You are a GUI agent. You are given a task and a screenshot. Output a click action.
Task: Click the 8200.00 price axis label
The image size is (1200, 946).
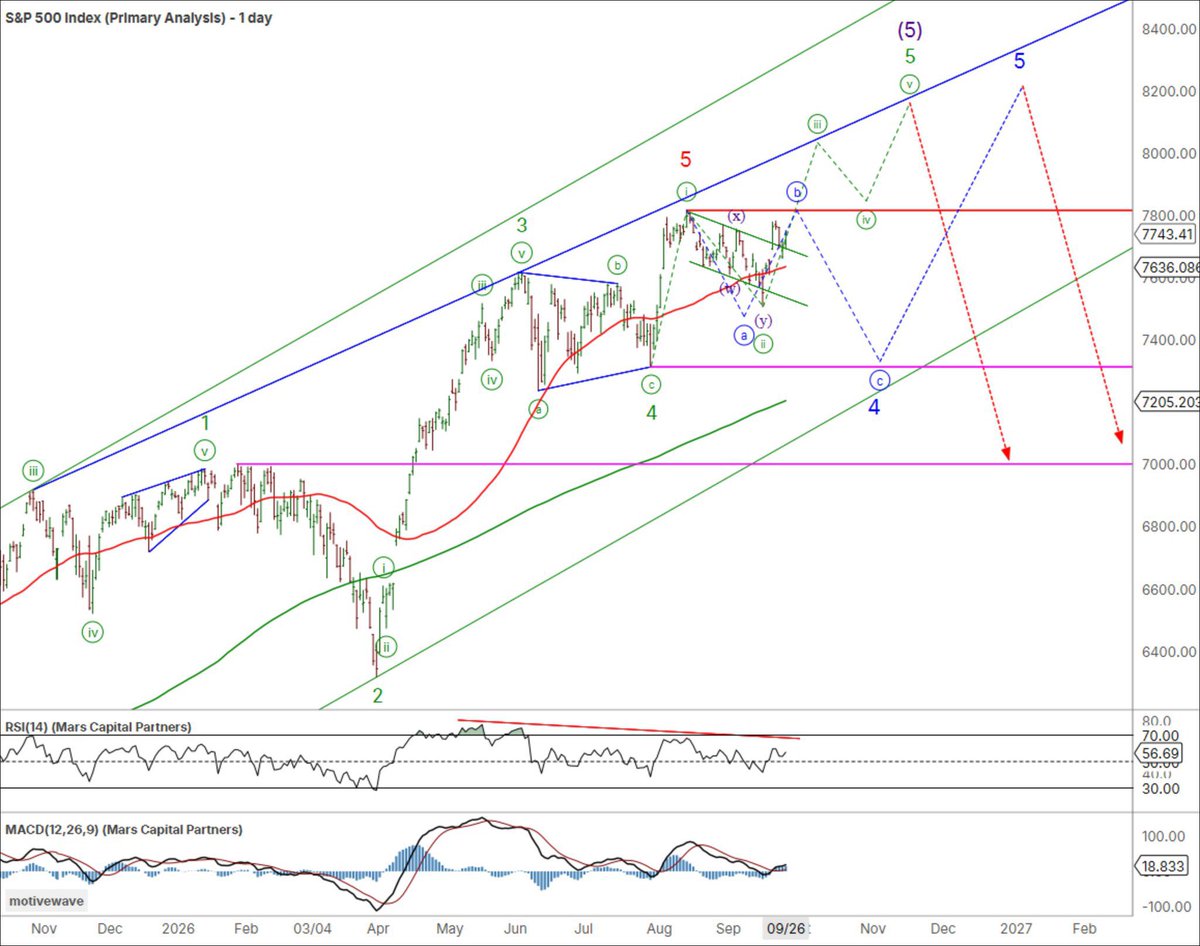click(1170, 92)
